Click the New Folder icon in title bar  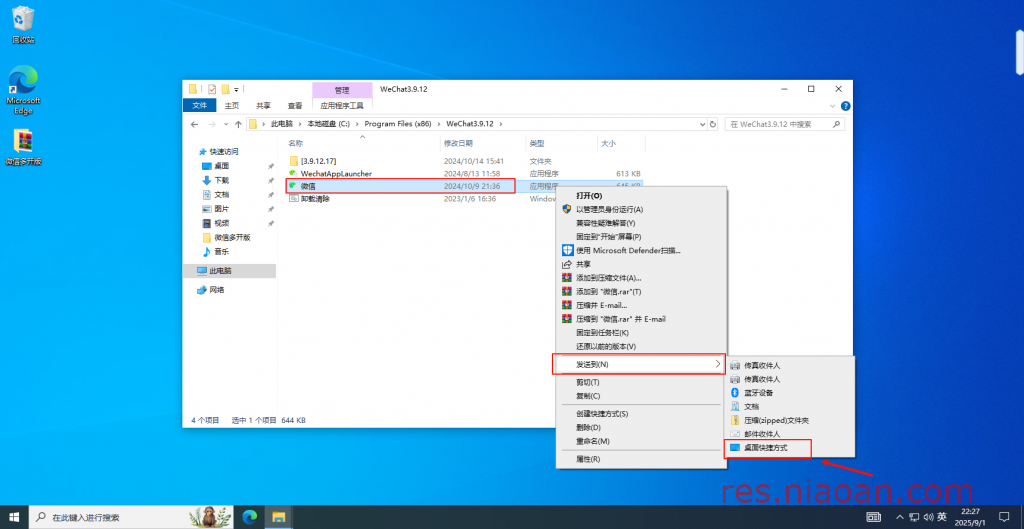pyautogui.click(x=225, y=89)
